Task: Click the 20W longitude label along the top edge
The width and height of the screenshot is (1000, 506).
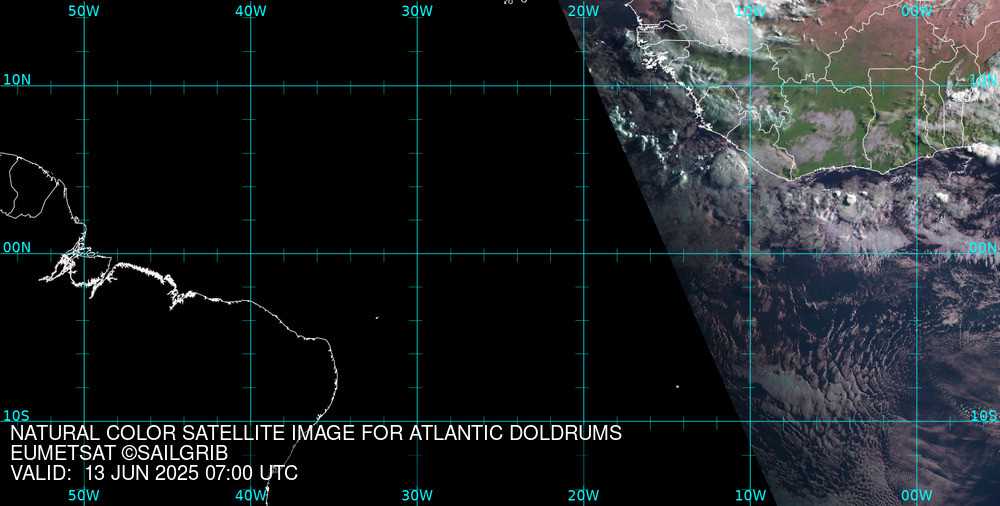Action: pos(584,11)
